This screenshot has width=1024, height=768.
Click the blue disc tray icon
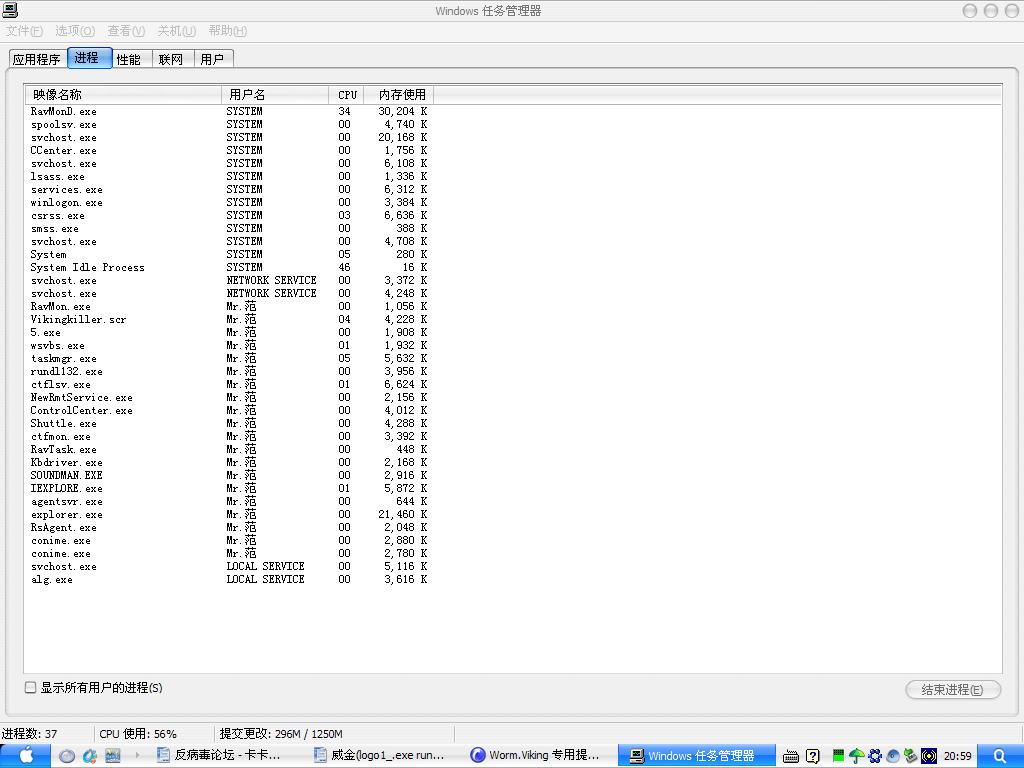pyautogui.click(x=893, y=756)
